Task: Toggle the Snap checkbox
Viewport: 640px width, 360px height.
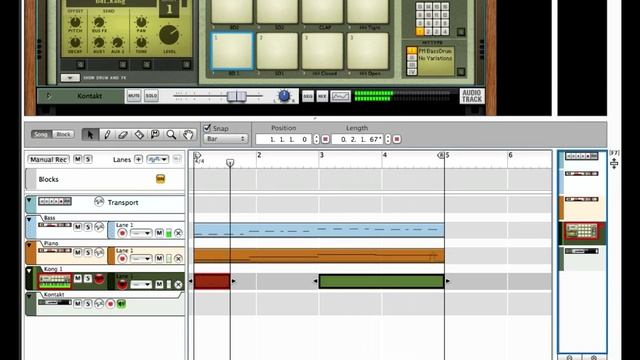Action: [x=207, y=128]
